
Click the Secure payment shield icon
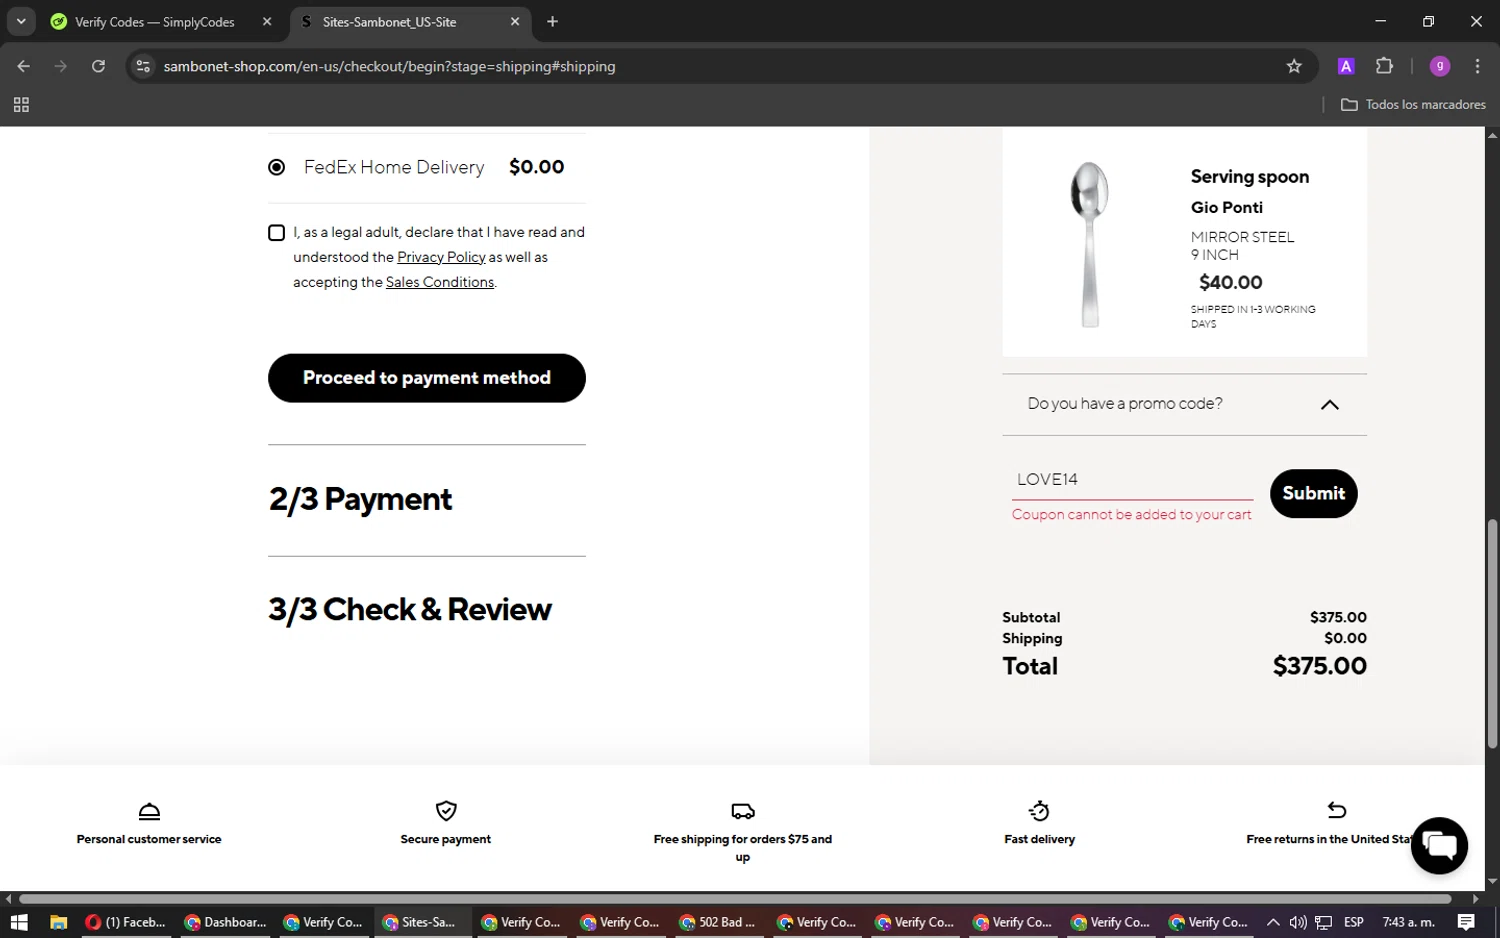coord(446,810)
